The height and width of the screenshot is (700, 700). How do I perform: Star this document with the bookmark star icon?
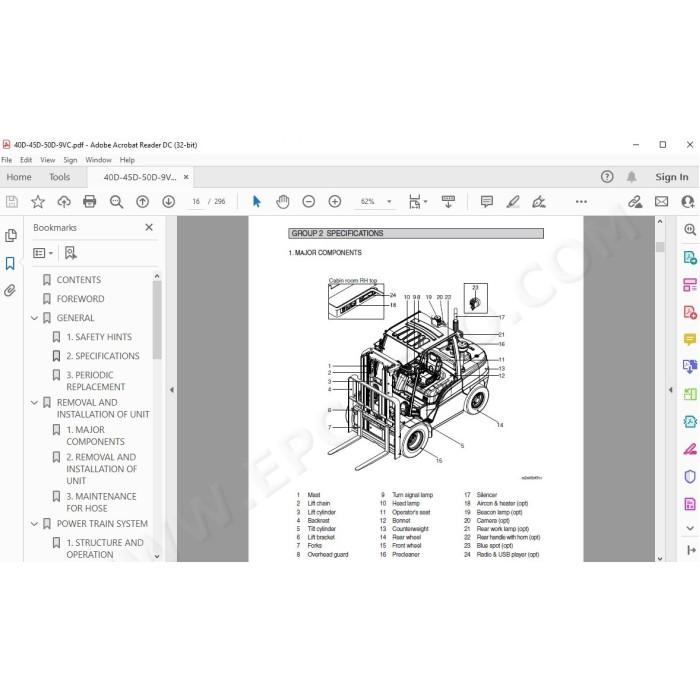click(38, 202)
